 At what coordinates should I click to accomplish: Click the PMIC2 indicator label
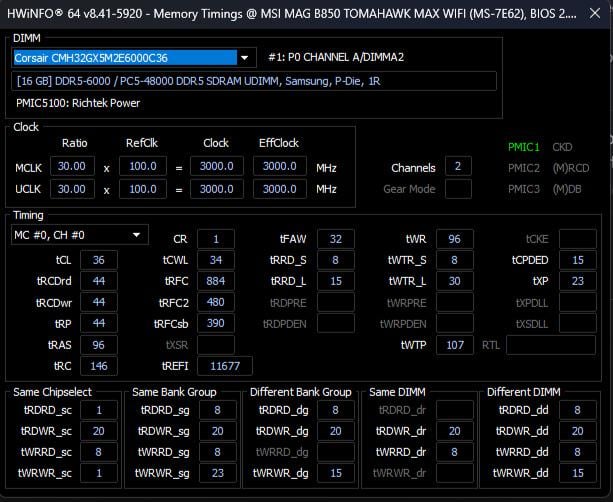[x=524, y=167]
